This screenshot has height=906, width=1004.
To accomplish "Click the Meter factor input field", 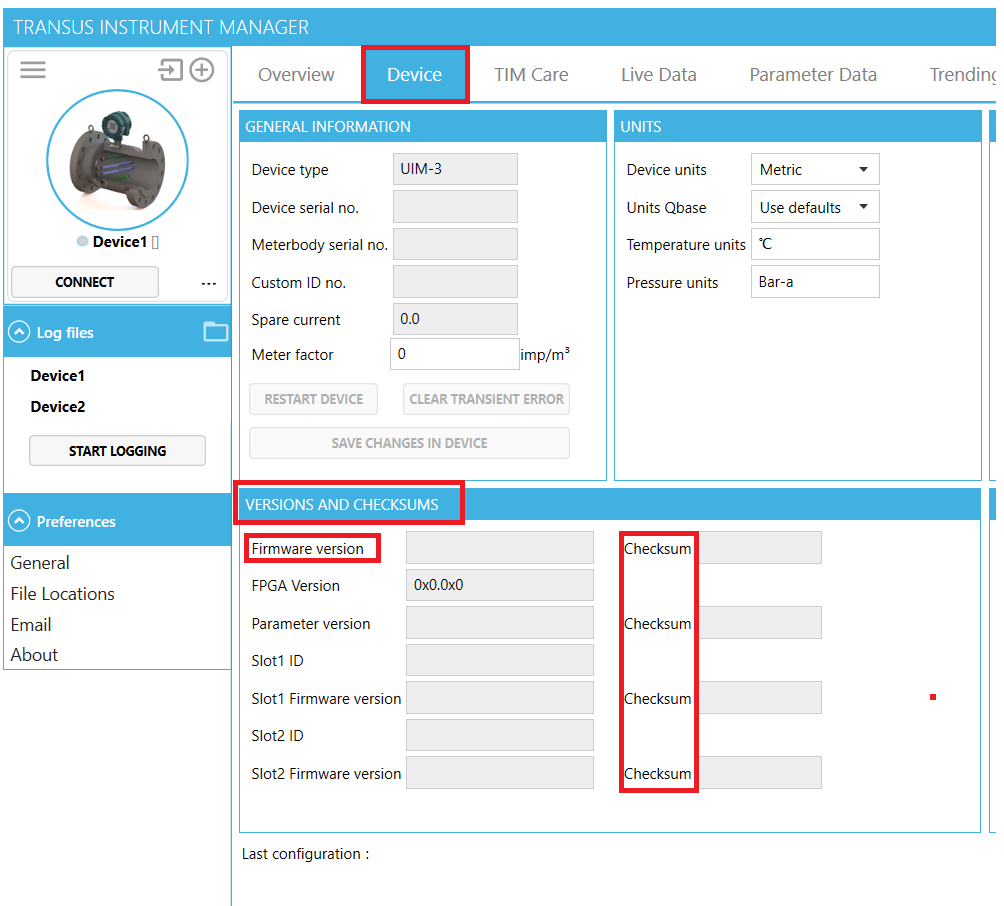I will coord(455,354).
